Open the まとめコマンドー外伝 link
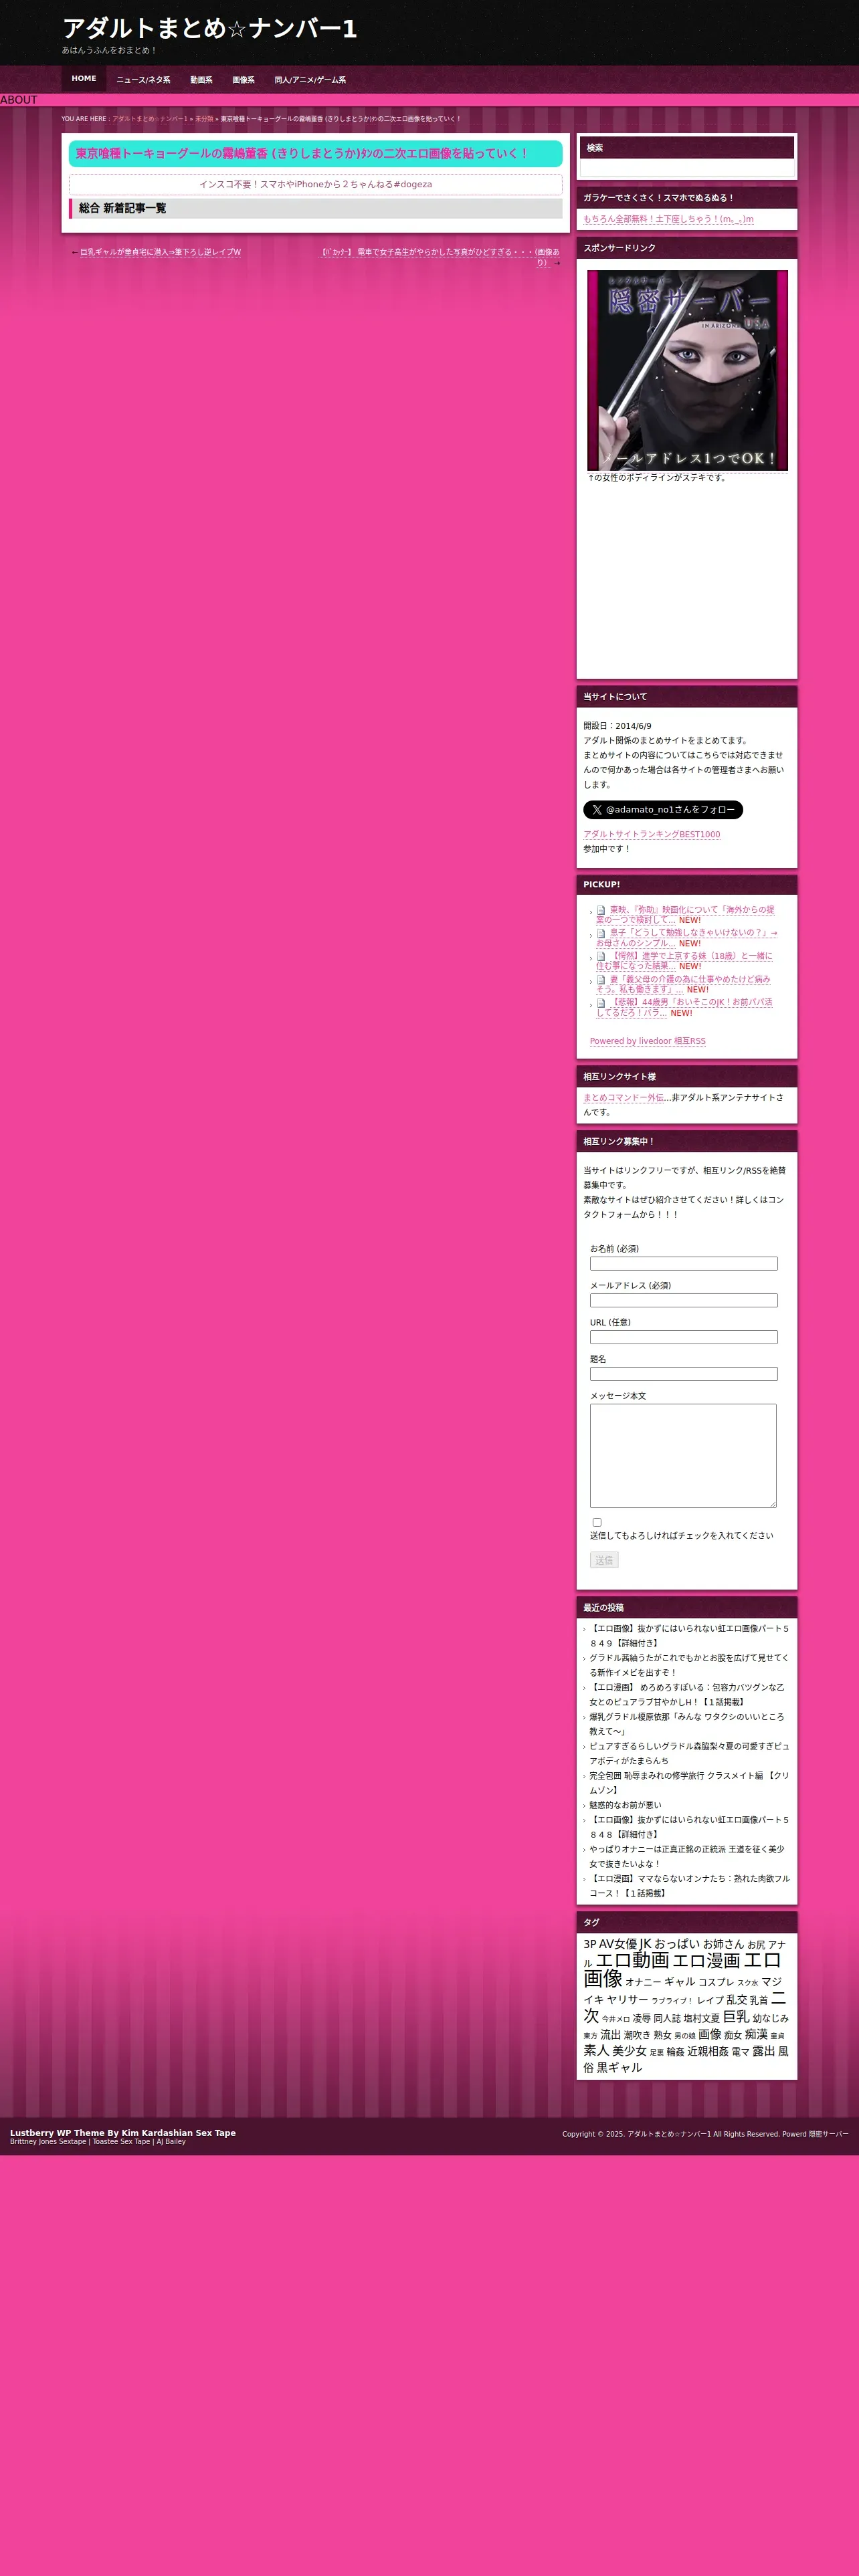859x2576 pixels. tap(624, 1097)
